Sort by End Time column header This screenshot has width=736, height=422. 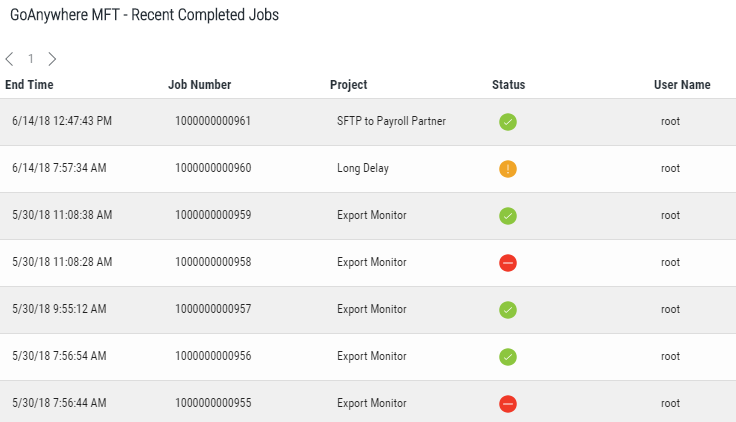29,84
